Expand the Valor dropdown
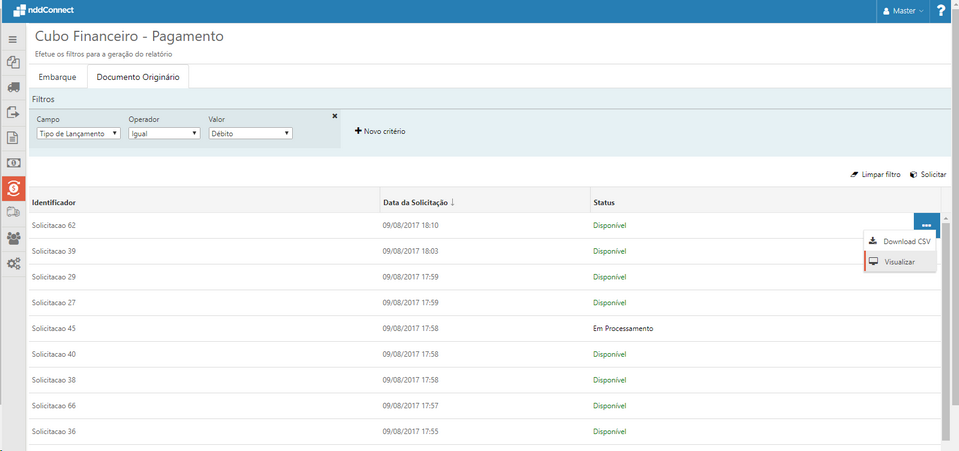The width and height of the screenshot is (959, 451). point(250,133)
